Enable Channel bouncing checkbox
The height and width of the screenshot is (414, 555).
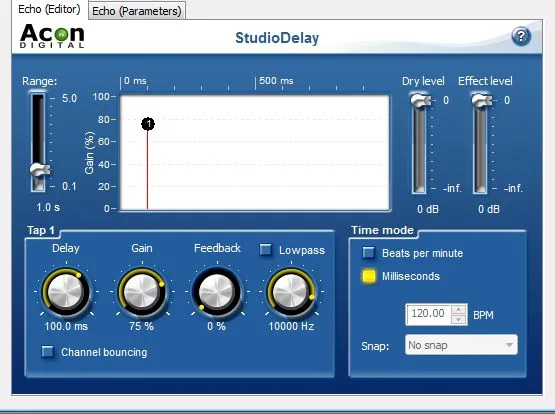(x=48, y=352)
